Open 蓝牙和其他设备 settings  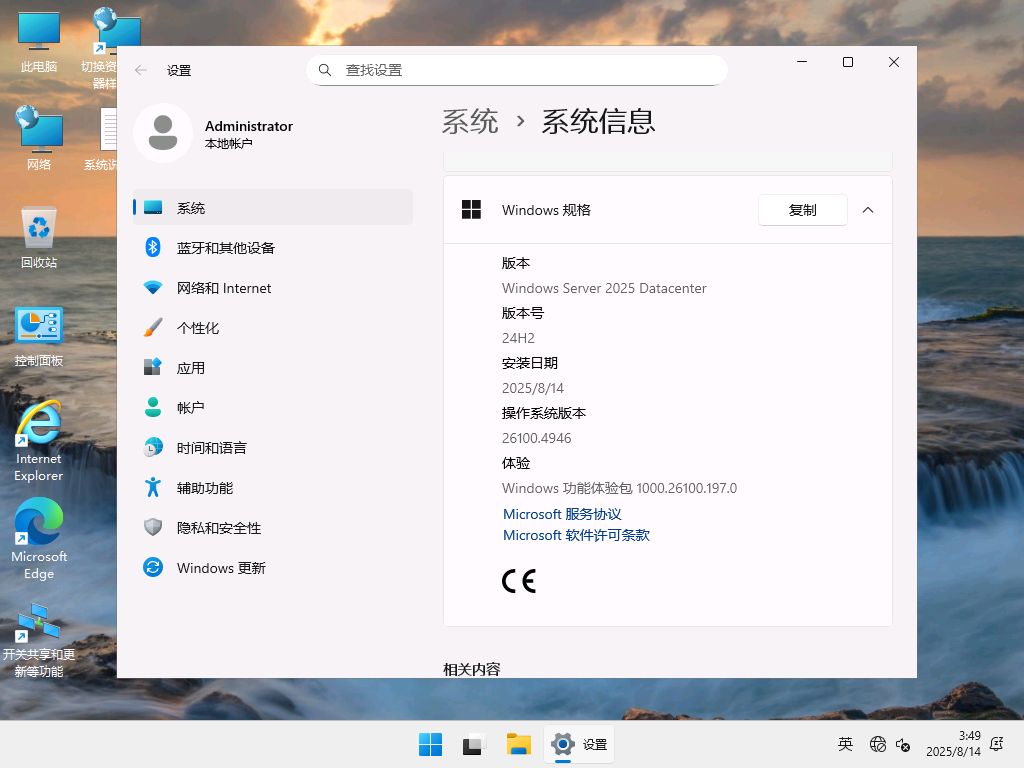click(273, 248)
